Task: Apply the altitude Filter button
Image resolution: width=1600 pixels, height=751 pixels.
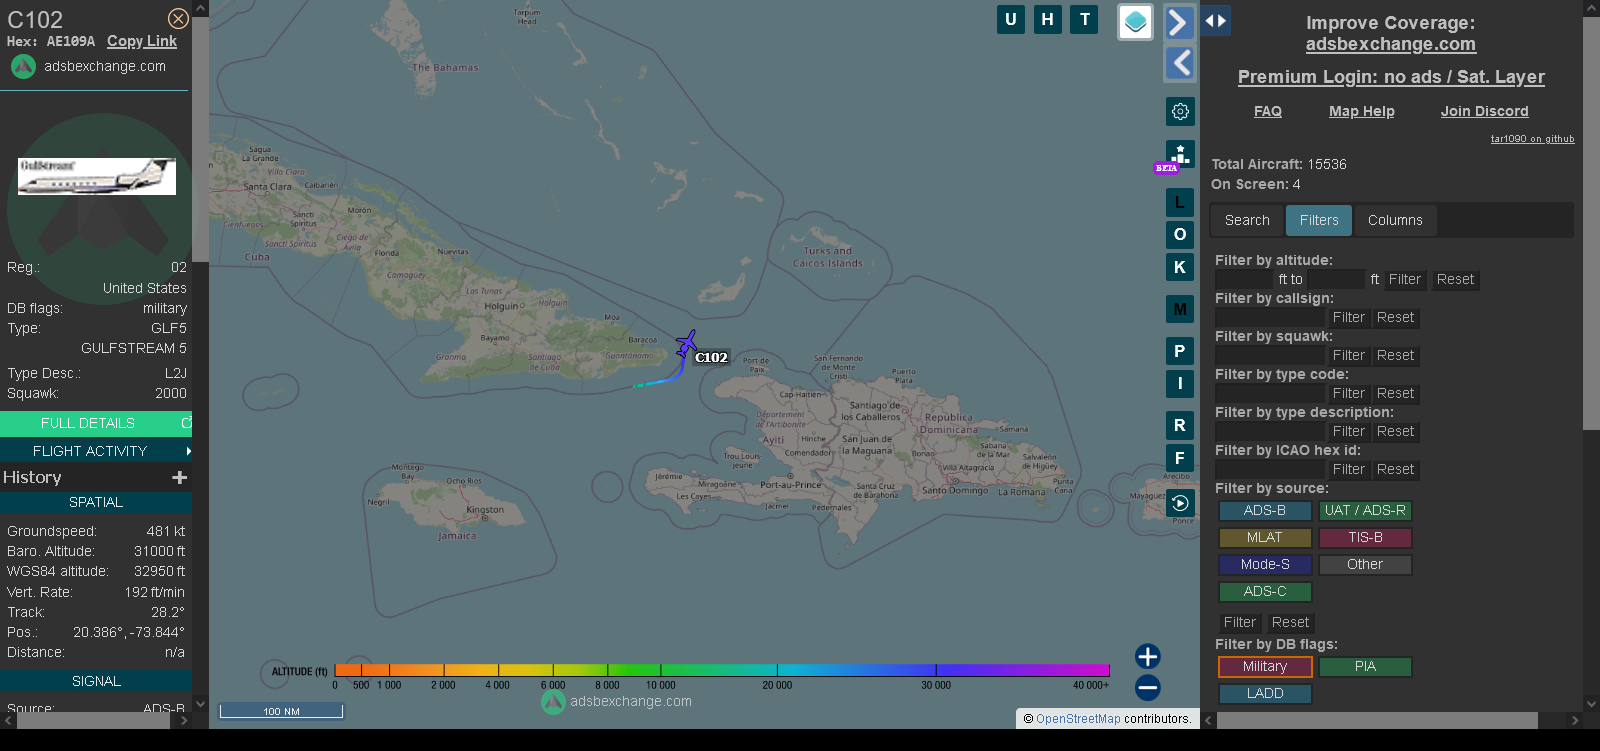Action: [1404, 279]
